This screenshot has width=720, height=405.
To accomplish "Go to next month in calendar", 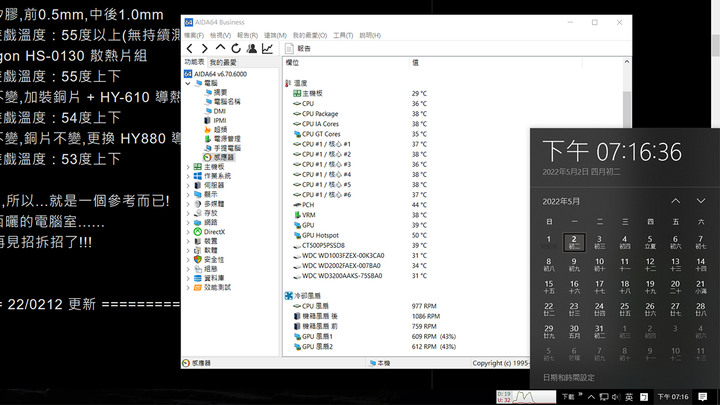I will coord(701,201).
